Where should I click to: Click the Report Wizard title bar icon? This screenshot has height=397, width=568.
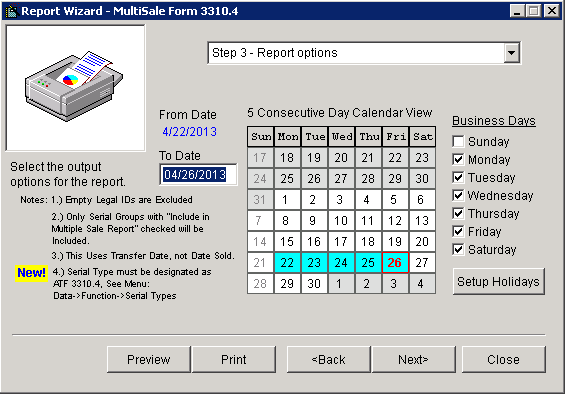[x=11, y=11]
